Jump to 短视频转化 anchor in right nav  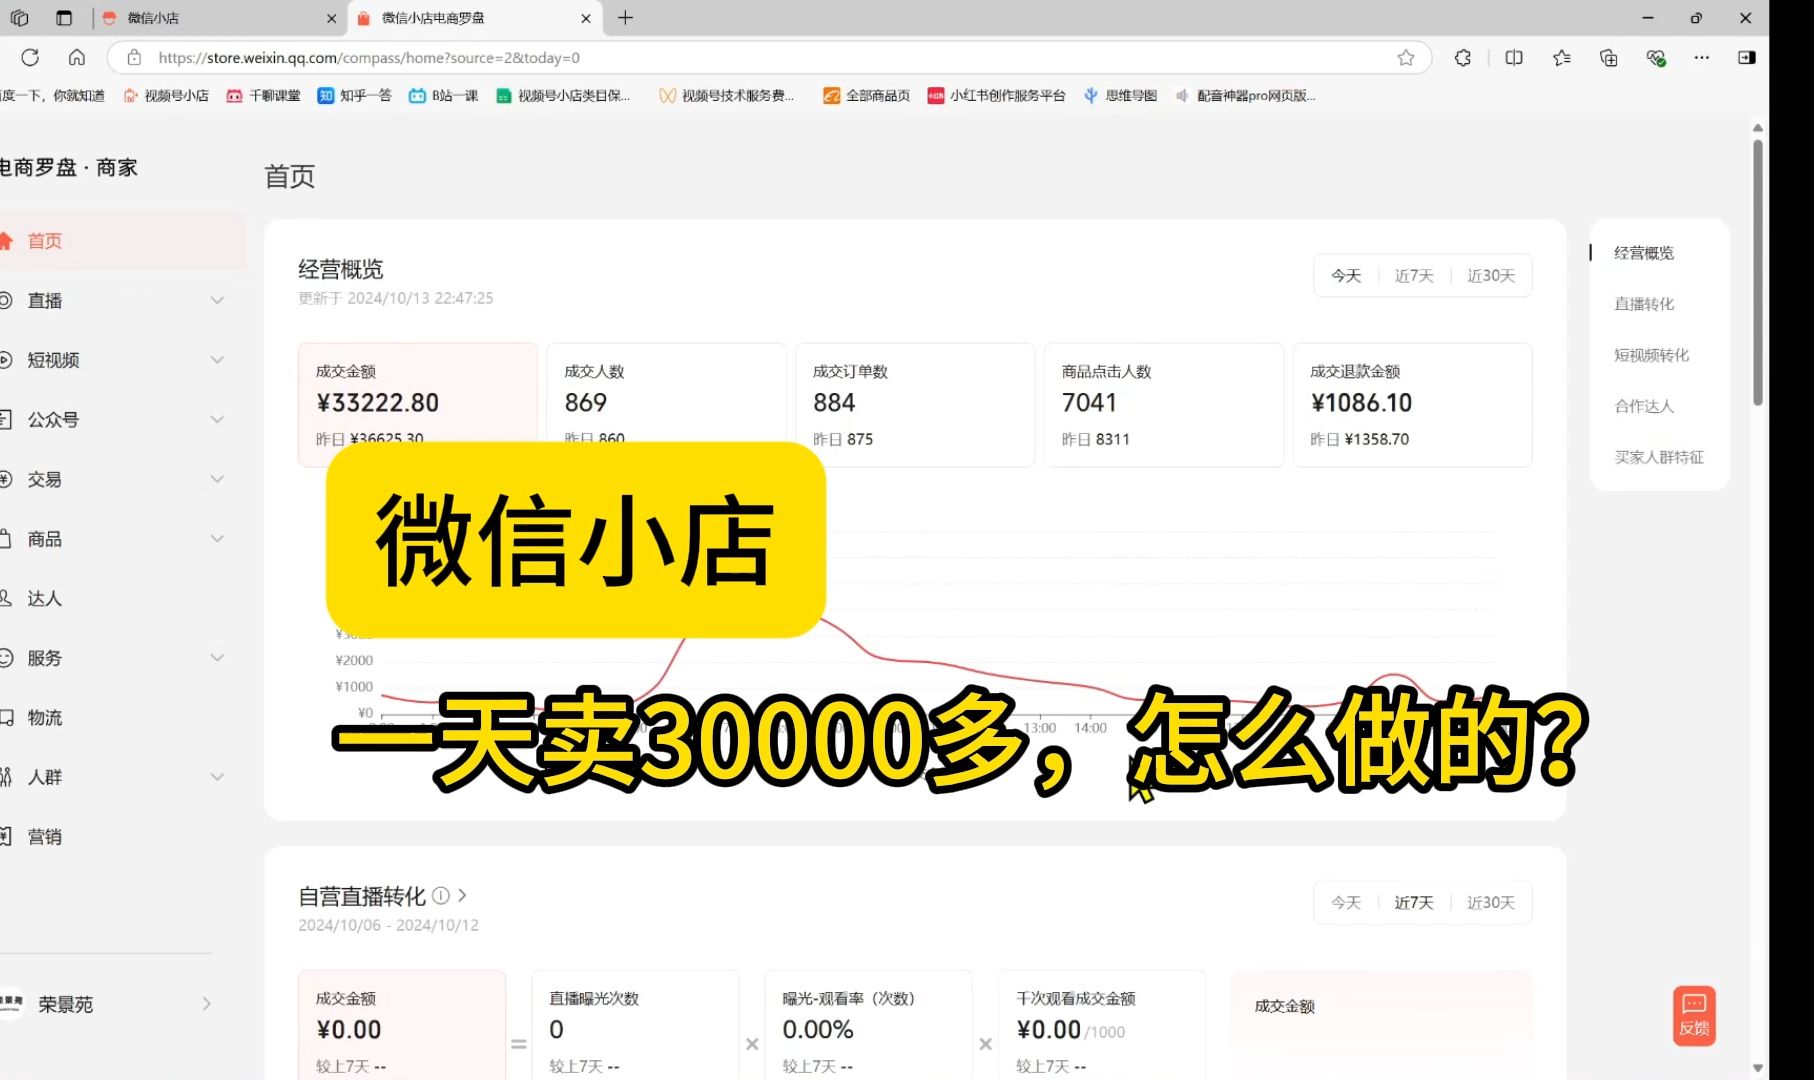(1651, 355)
